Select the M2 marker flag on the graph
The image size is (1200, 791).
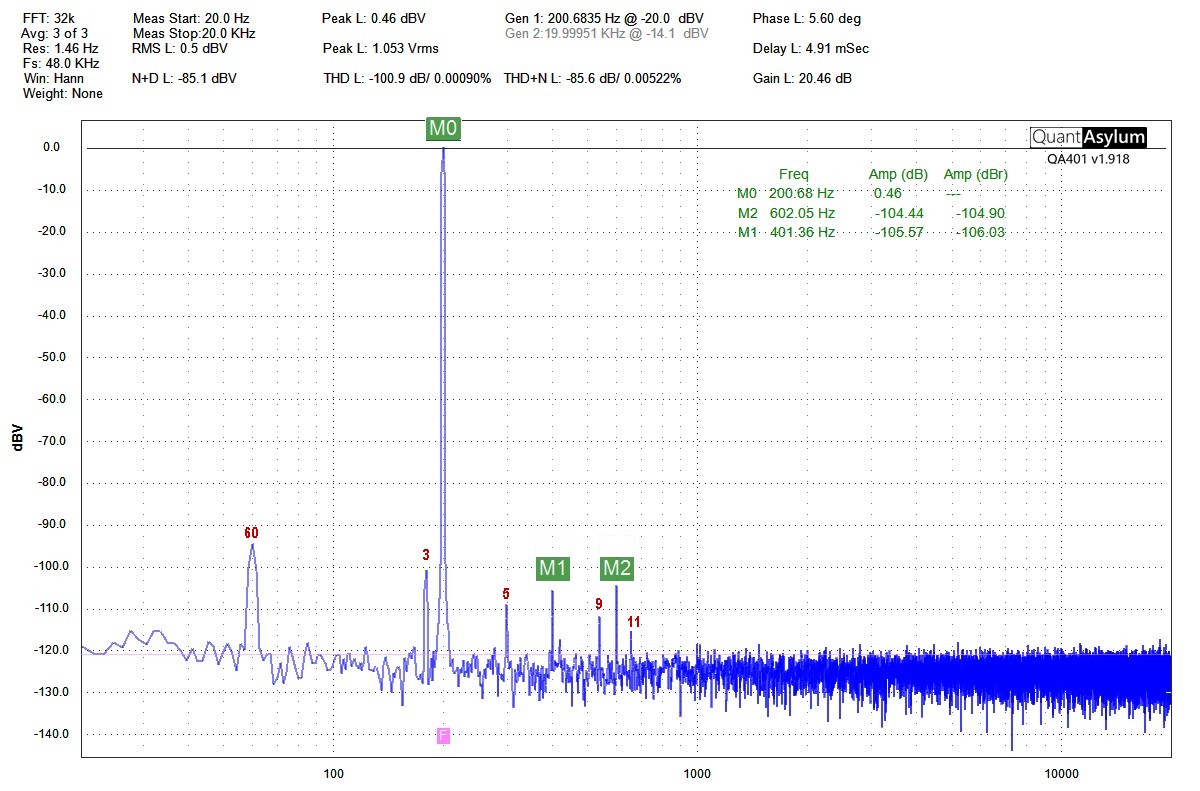point(617,569)
